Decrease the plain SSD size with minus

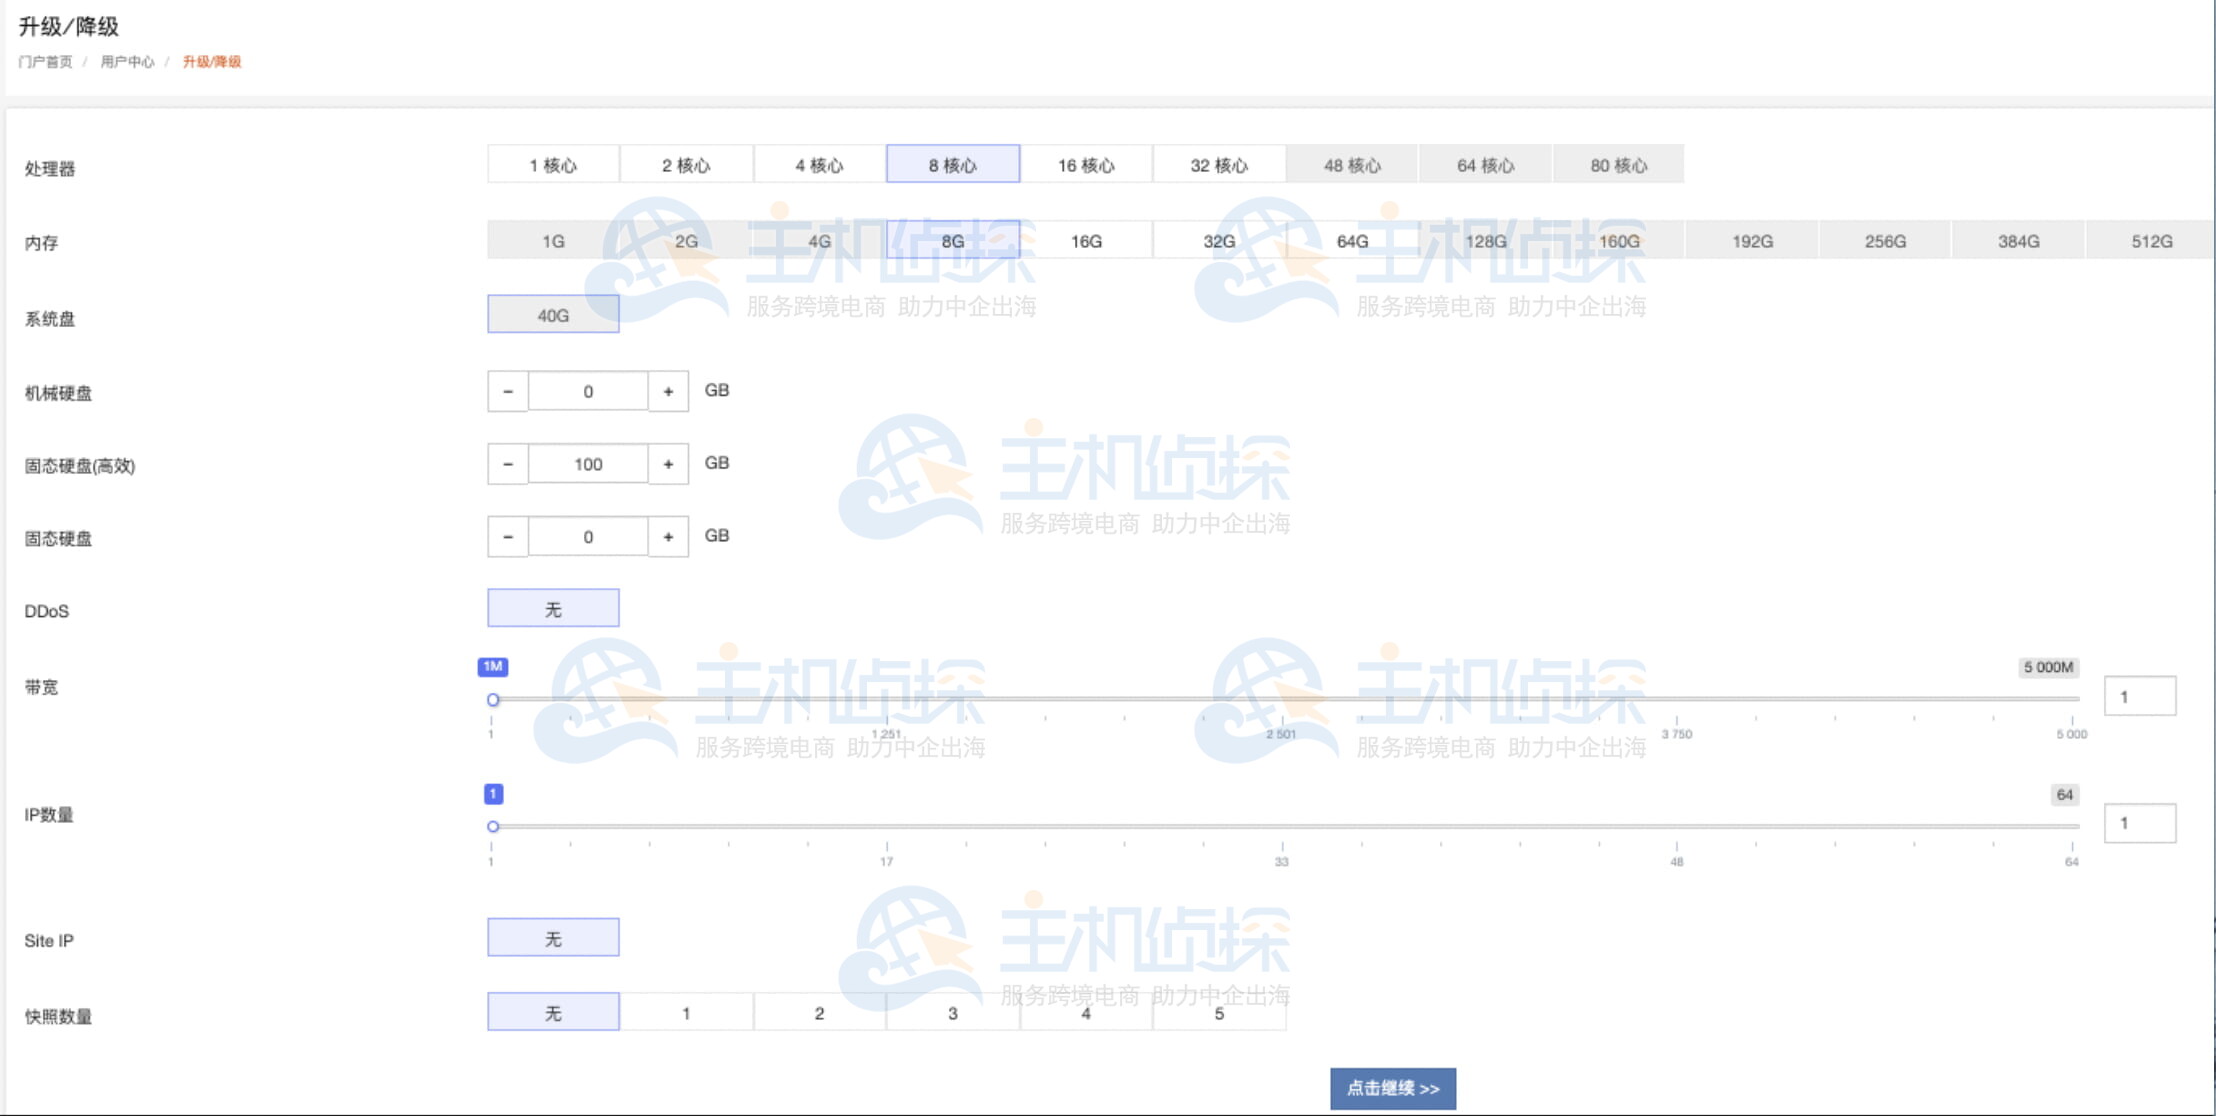508,537
